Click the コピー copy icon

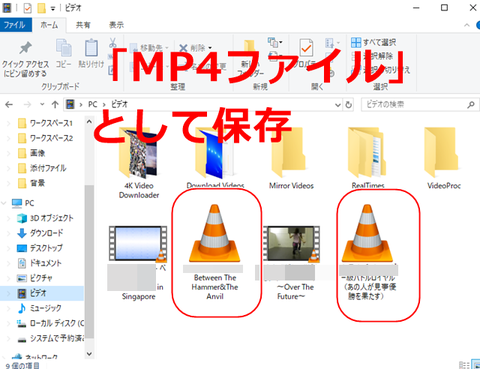coord(64,48)
